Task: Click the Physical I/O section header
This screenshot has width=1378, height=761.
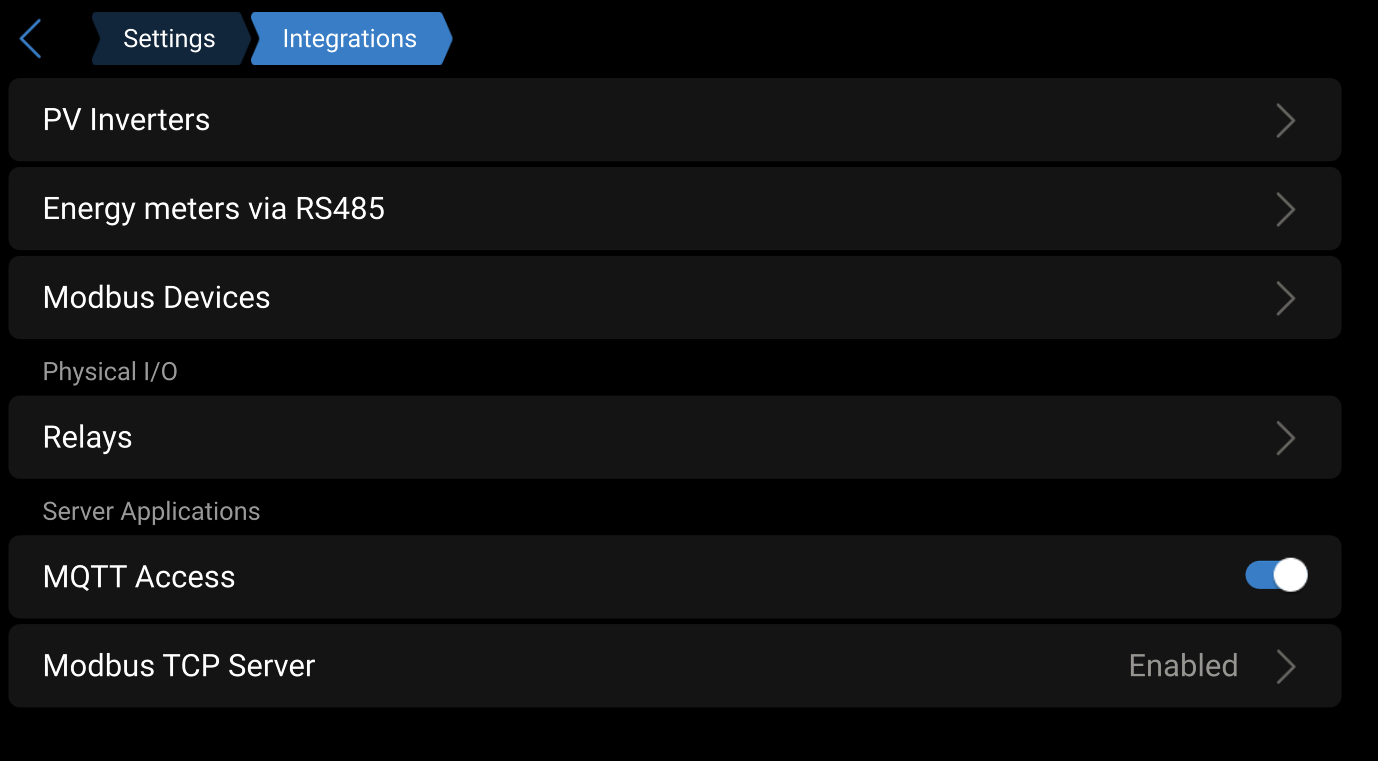Action: [110, 372]
